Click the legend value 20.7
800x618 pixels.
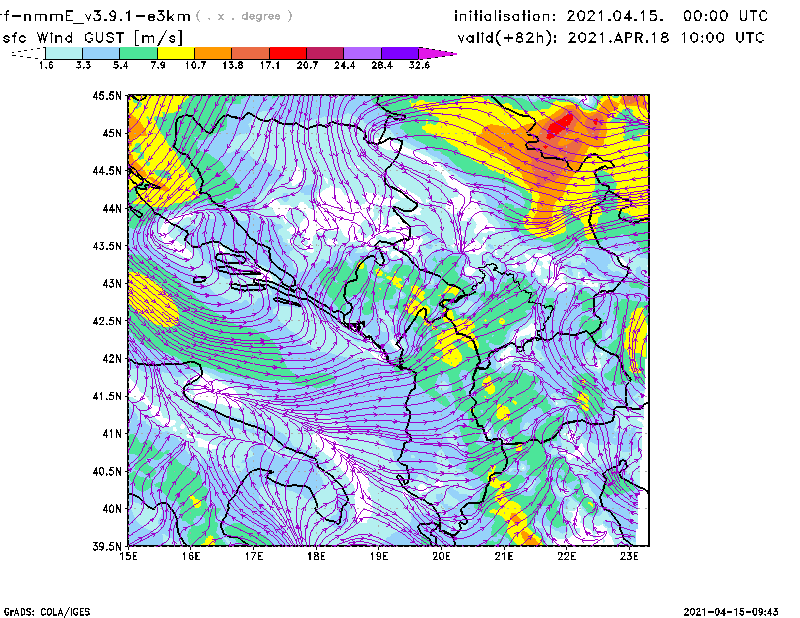coord(307,65)
